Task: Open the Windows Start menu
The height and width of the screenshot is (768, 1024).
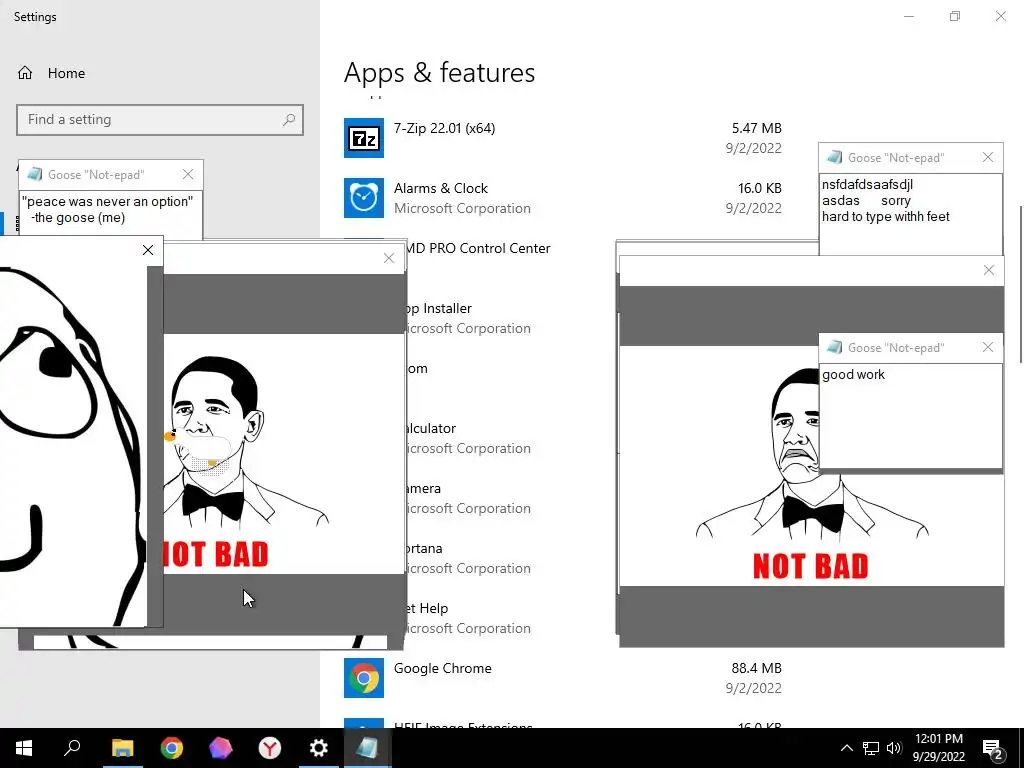Action: pyautogui.click(x=24, y=748)
